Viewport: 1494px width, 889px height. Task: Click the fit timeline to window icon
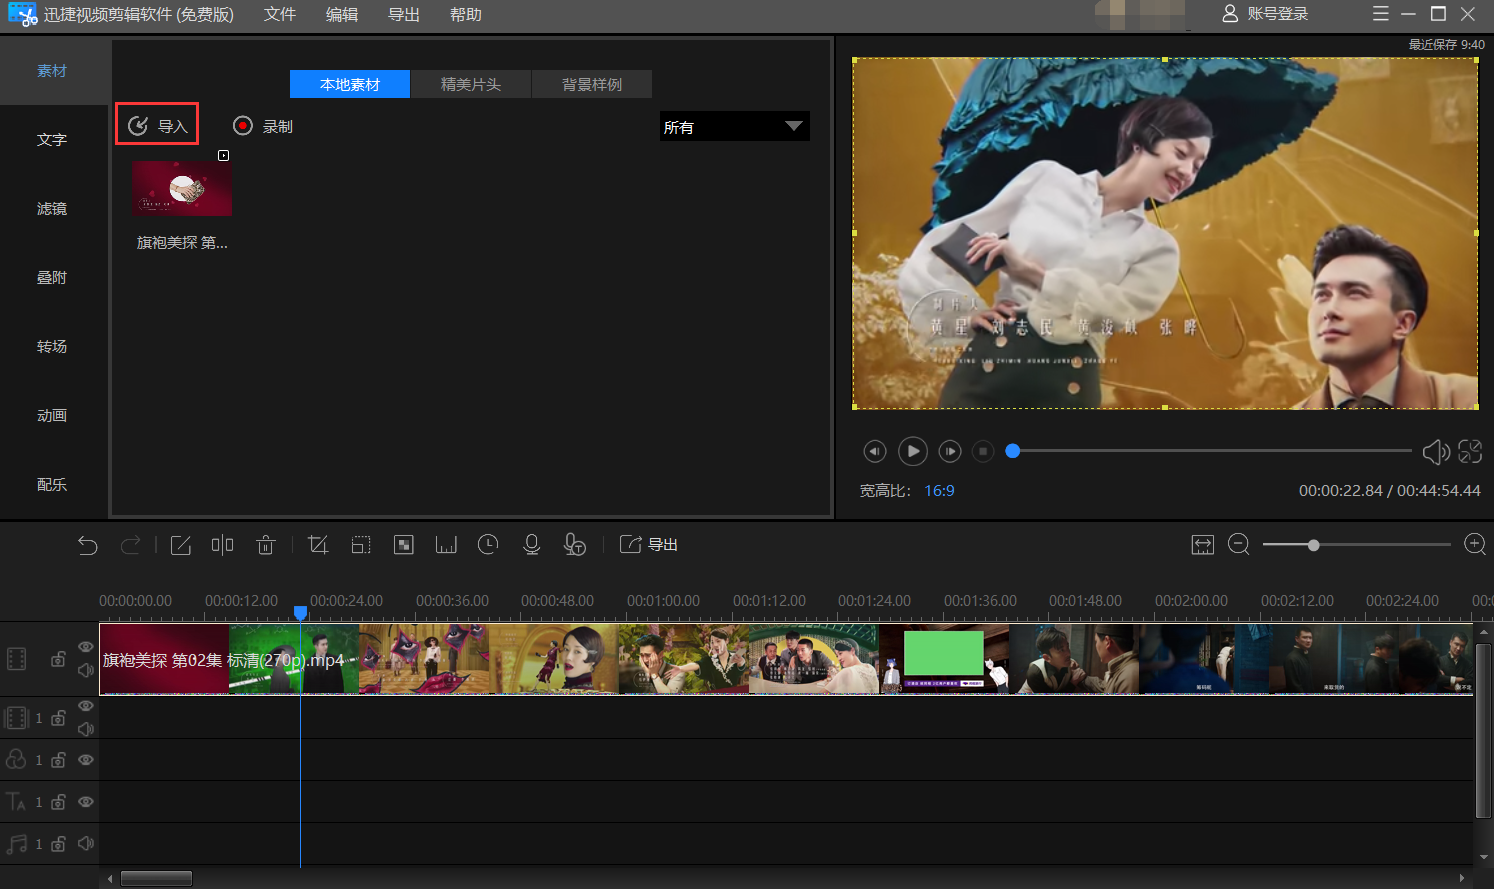click(x=1202, y=544)
